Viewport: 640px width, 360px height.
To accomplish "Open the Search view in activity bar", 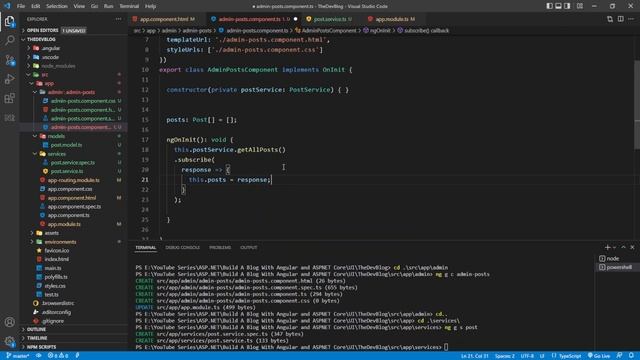I will 9,40.
